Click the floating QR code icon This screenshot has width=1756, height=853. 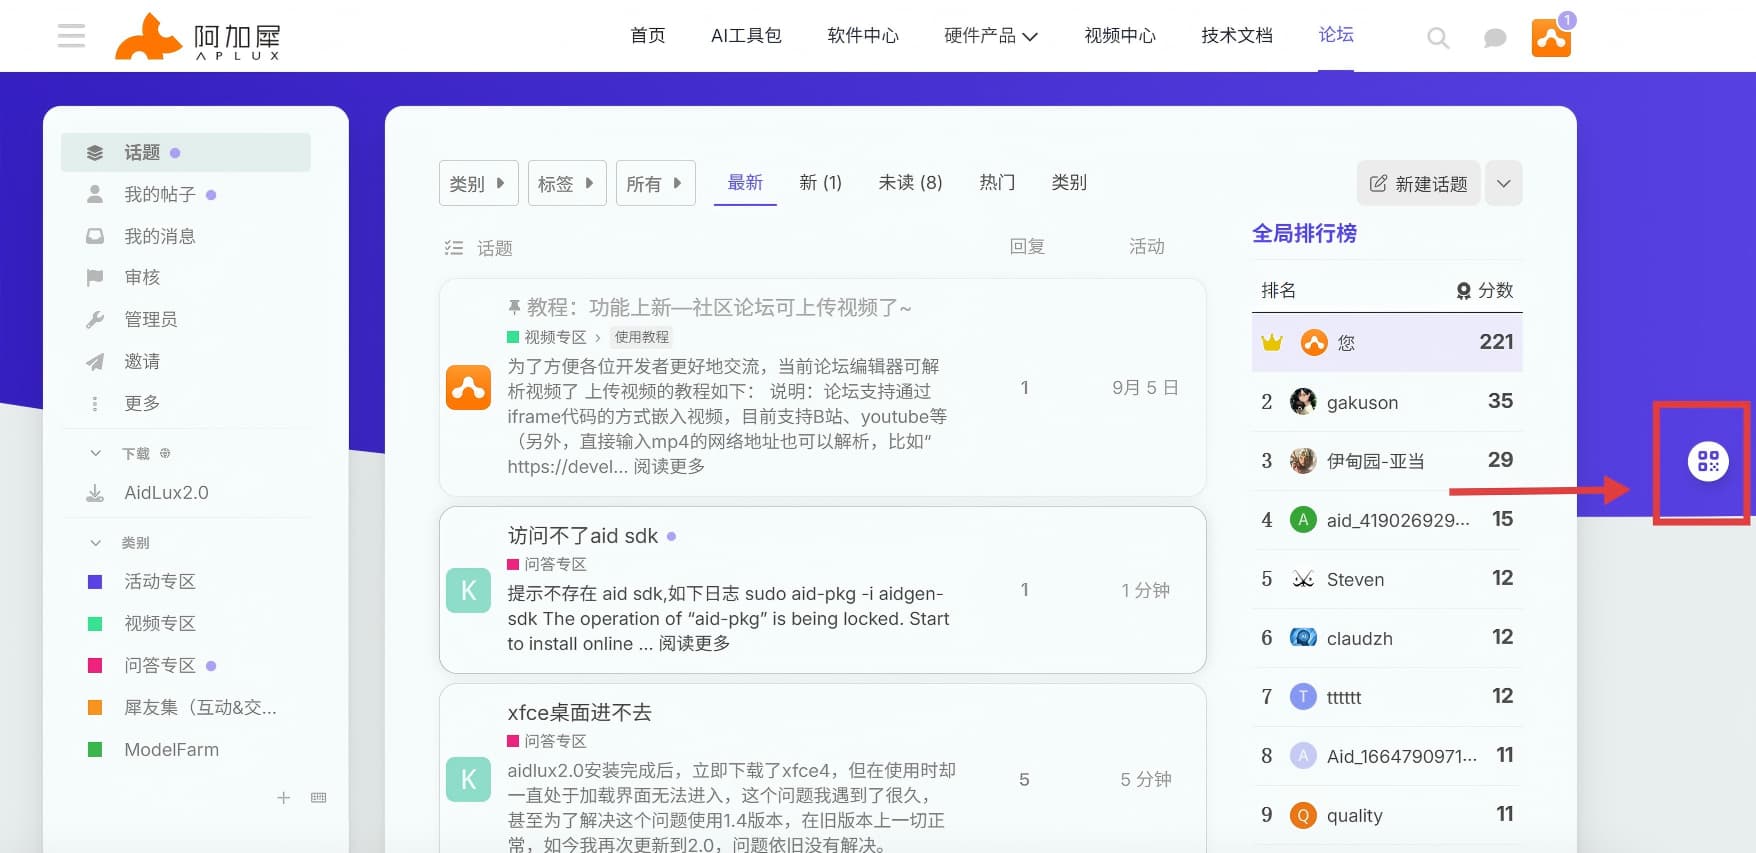pyautogui.click(x=1708, y=461)
